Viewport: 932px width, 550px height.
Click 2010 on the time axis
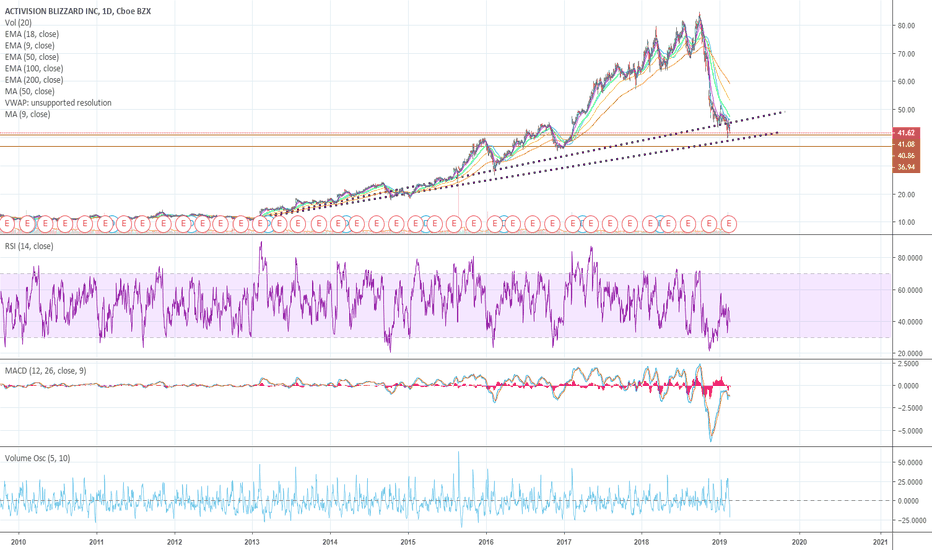tap(19, 542)
